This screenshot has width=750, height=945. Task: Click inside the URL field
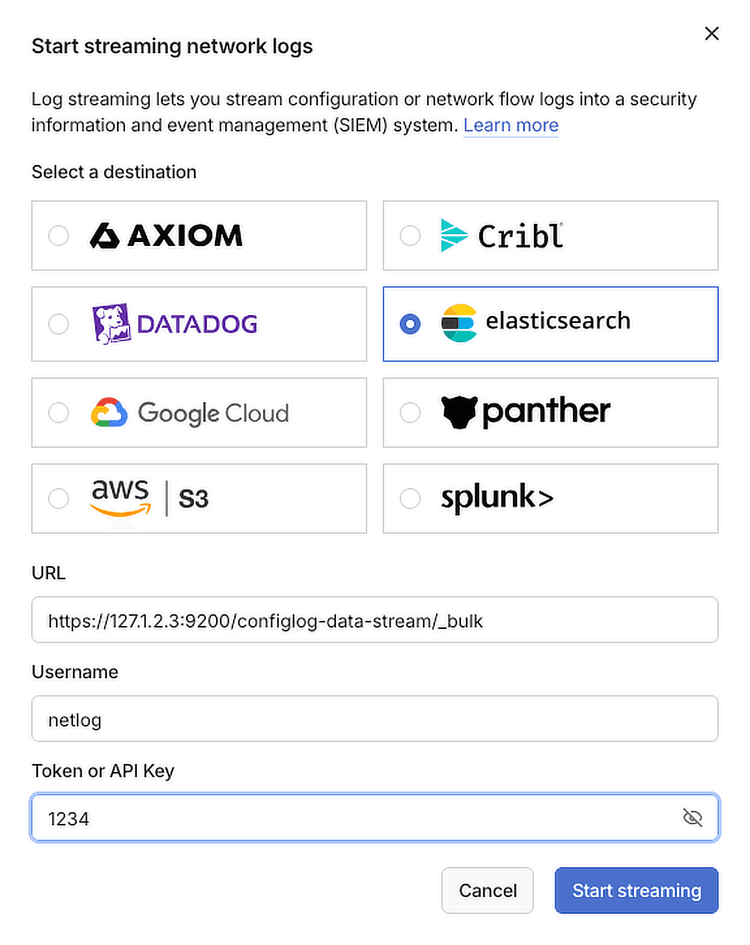tap(375, 619)
